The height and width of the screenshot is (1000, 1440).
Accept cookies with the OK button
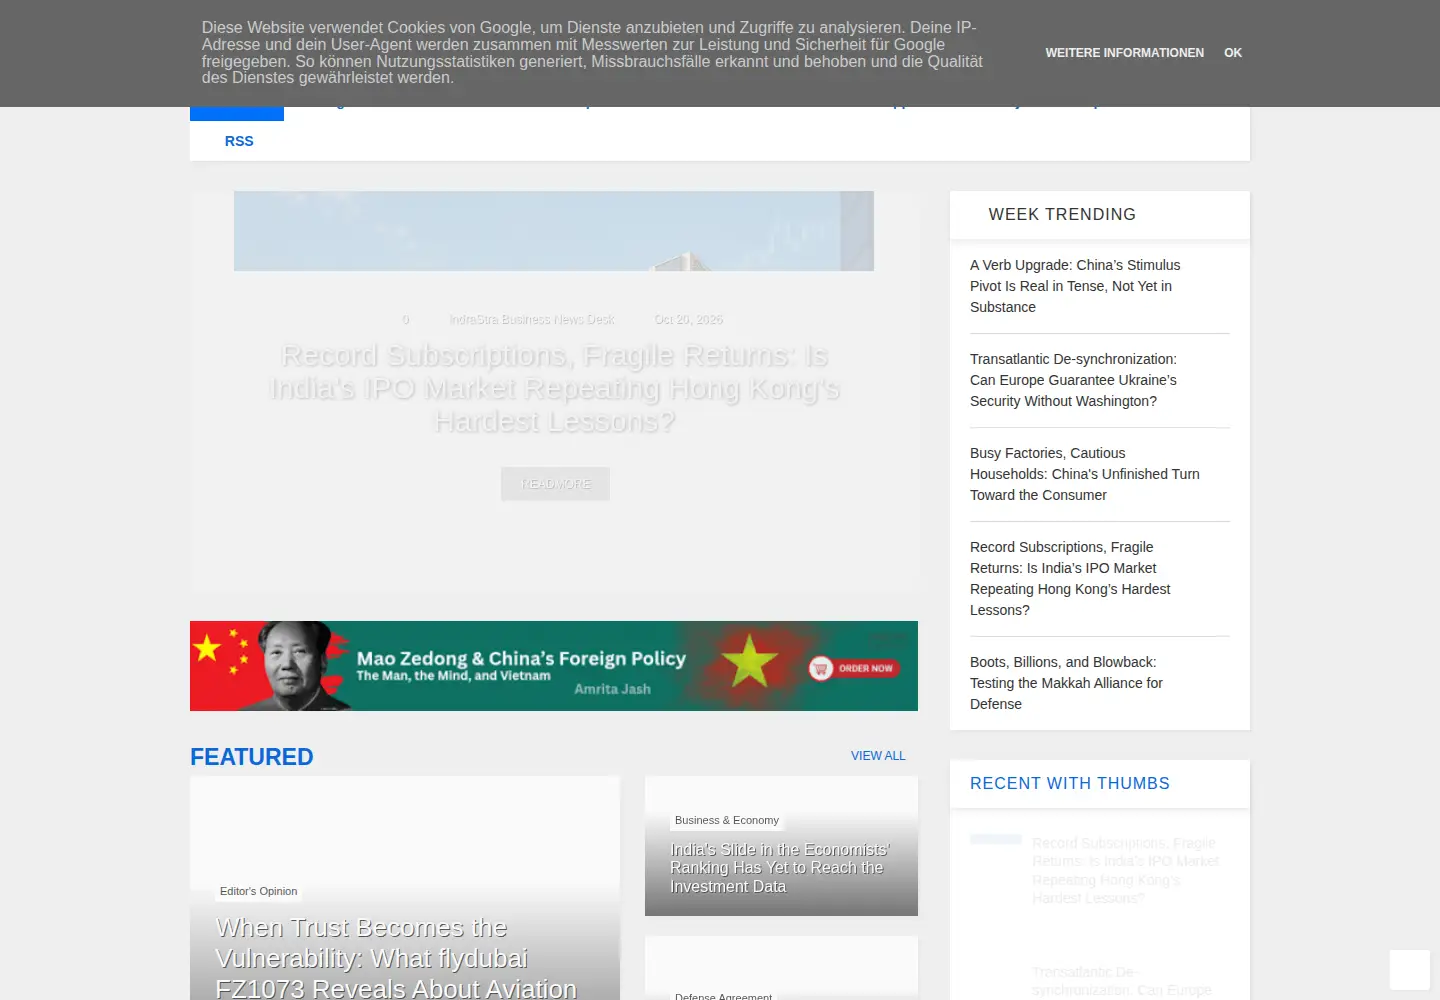click(1233, 53)
